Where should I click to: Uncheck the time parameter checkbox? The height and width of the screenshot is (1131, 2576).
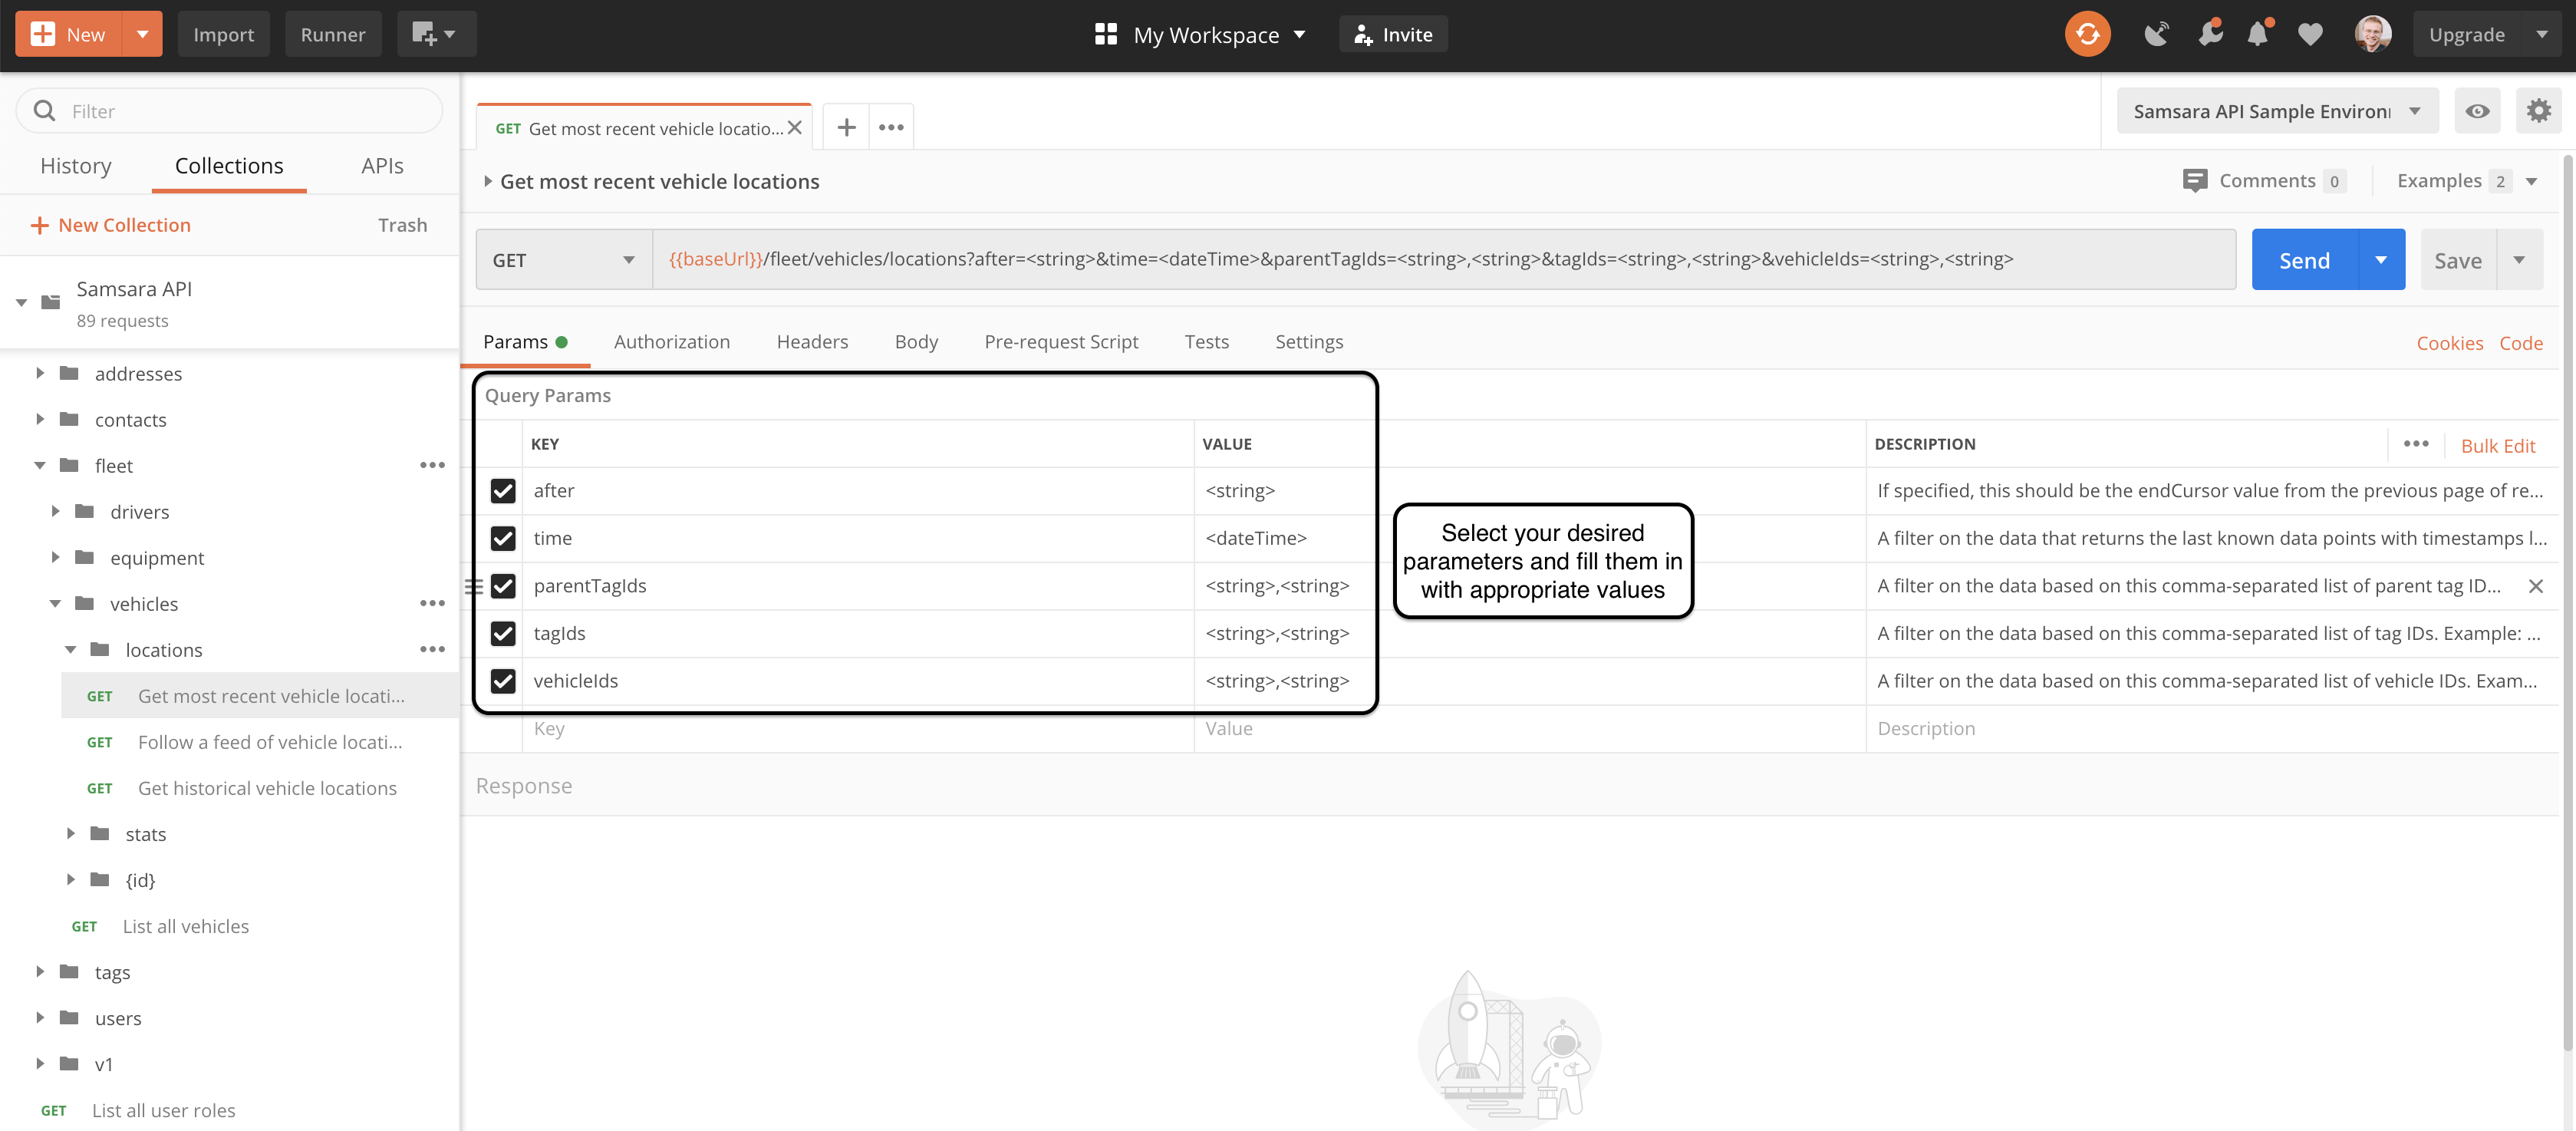[x=503, y=538]
